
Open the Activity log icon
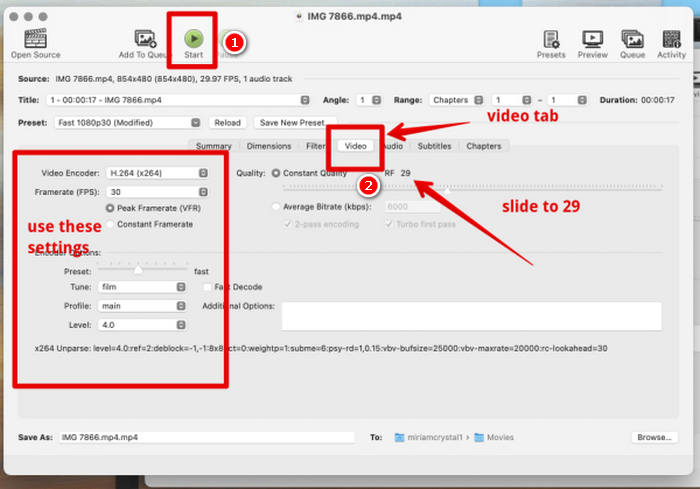(x=671, y=39)
